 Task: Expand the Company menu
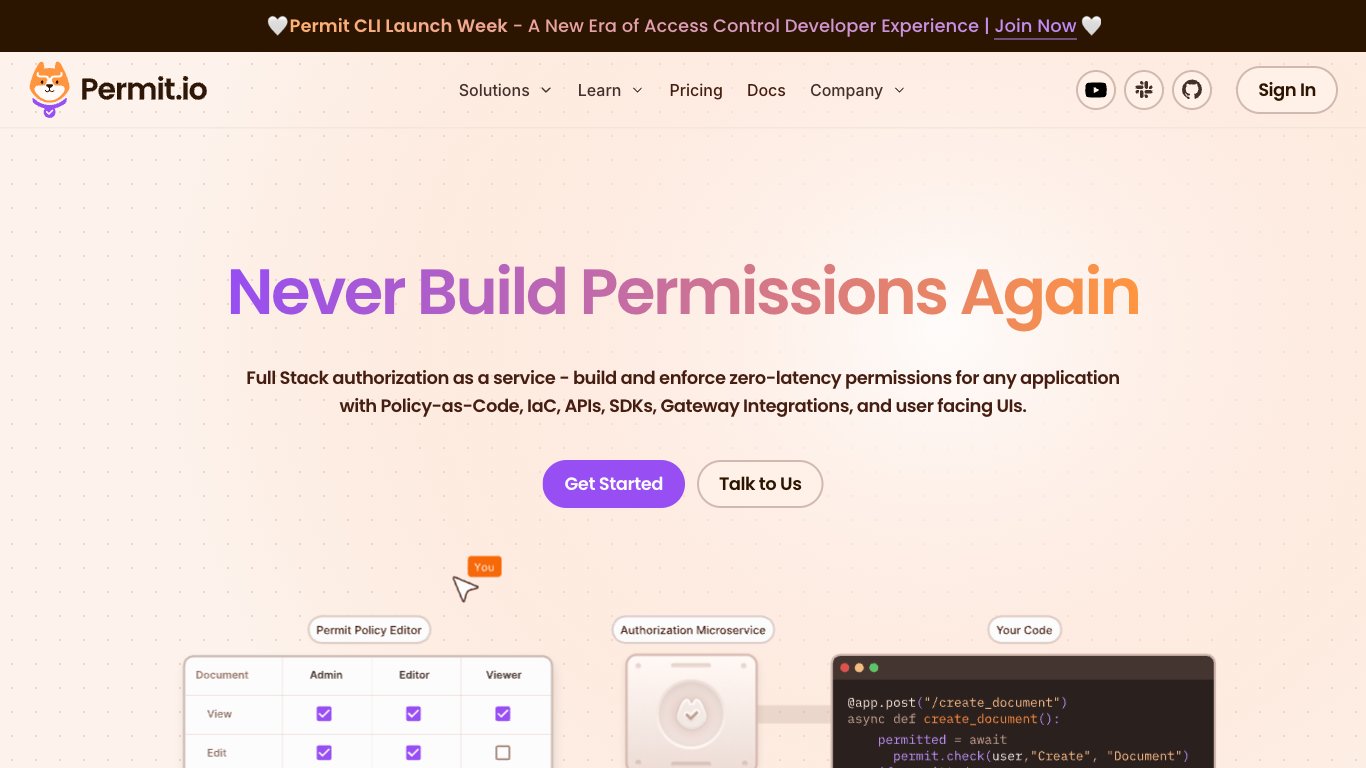pos(857,90)
